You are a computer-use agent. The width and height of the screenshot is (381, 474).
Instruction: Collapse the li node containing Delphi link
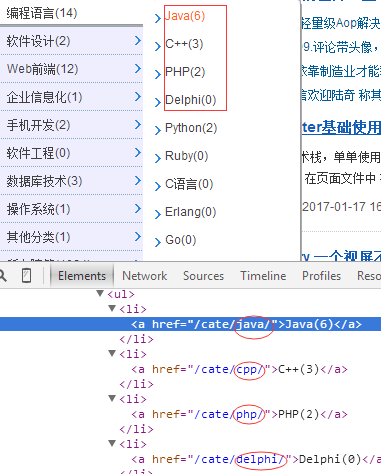click(112, 444)
